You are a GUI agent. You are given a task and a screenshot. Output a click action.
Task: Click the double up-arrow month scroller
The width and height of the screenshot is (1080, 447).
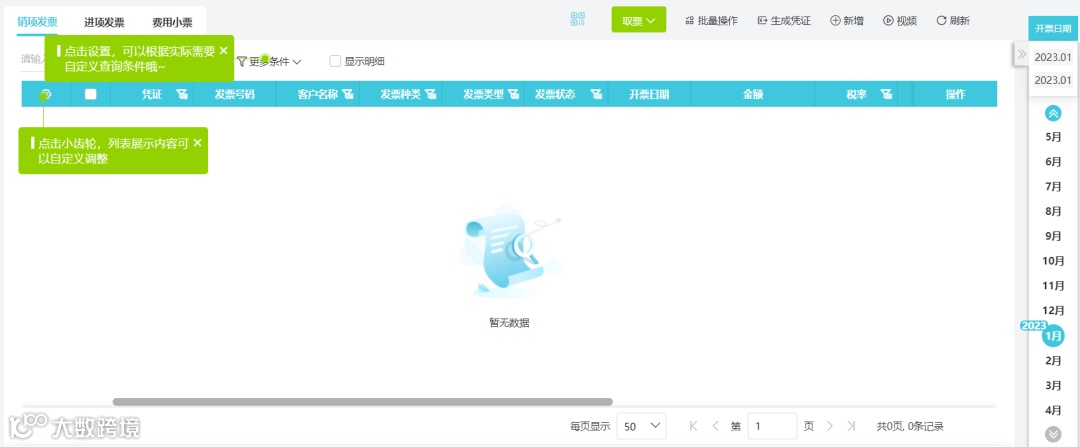tap(1053, 113)
